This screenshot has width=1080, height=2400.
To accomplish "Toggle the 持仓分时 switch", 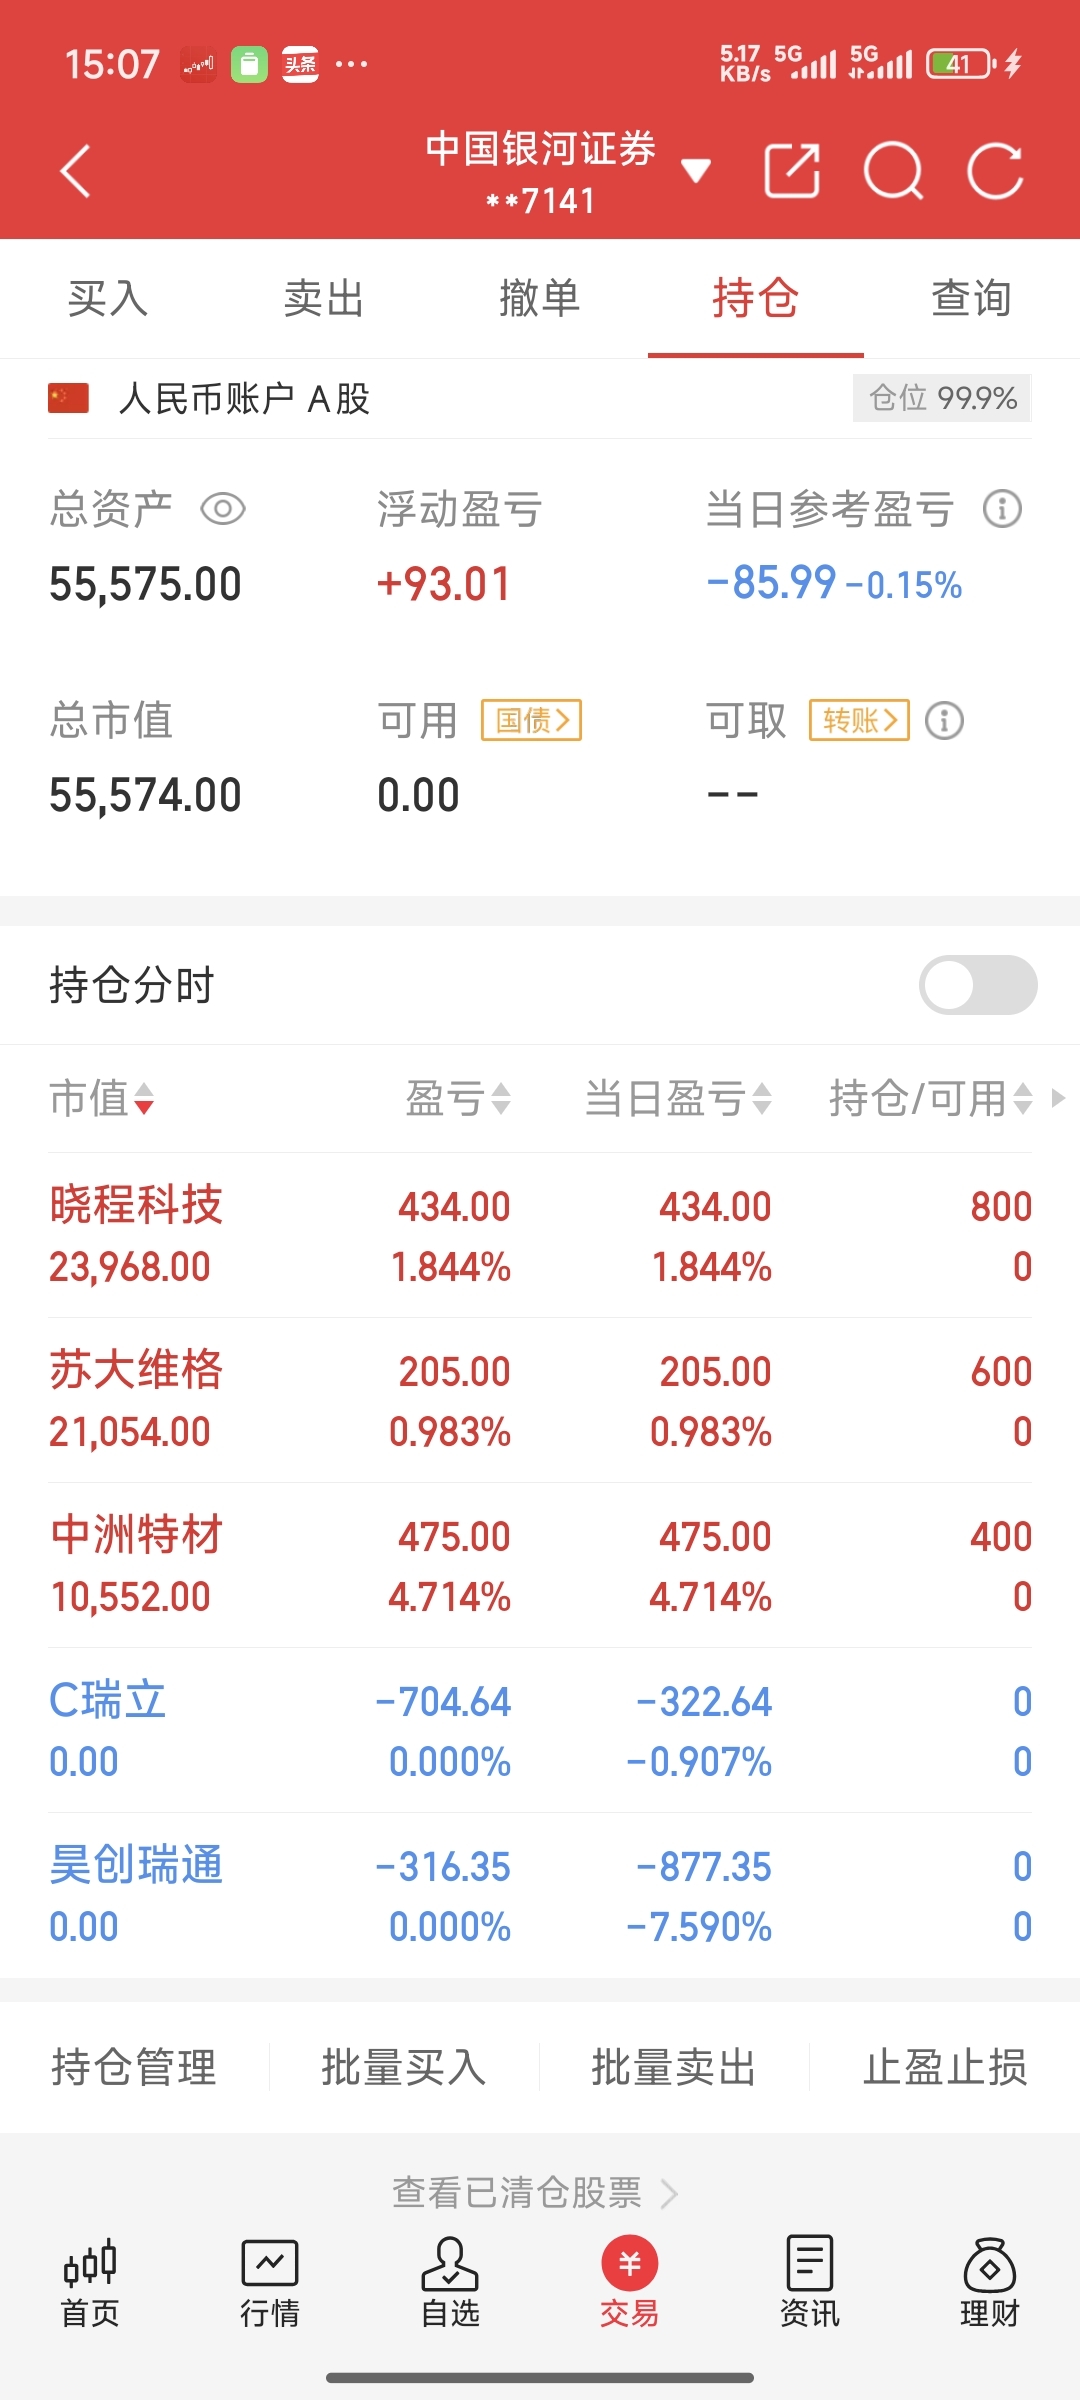I will [x=978, y=985].
